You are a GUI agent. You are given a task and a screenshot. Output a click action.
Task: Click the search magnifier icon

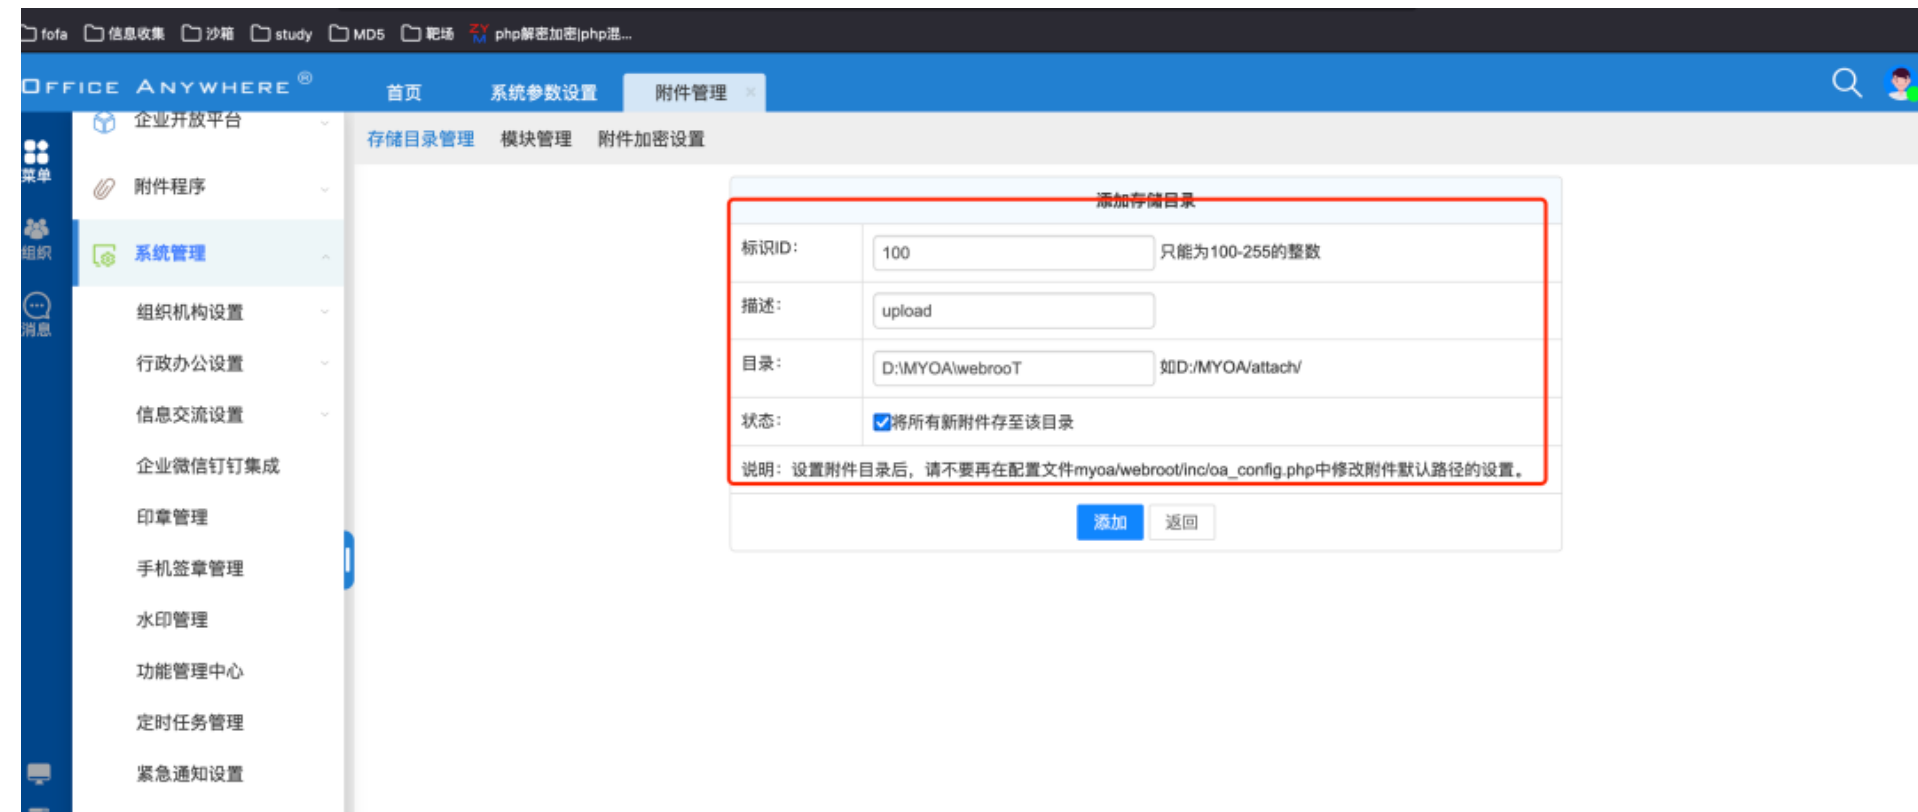(1845, 83)
